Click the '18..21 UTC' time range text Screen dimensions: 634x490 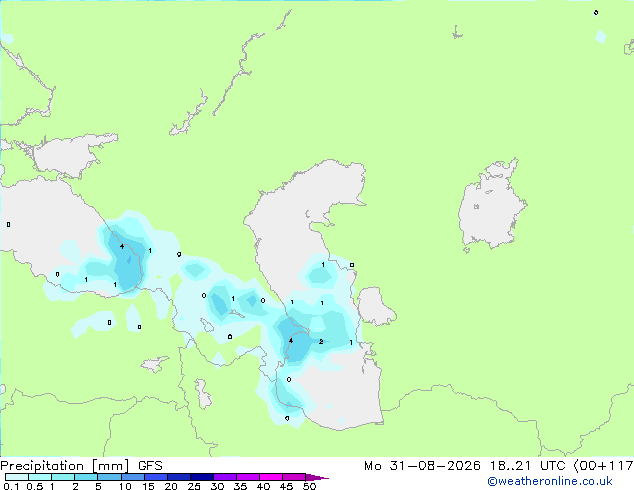tap(530, 466)
